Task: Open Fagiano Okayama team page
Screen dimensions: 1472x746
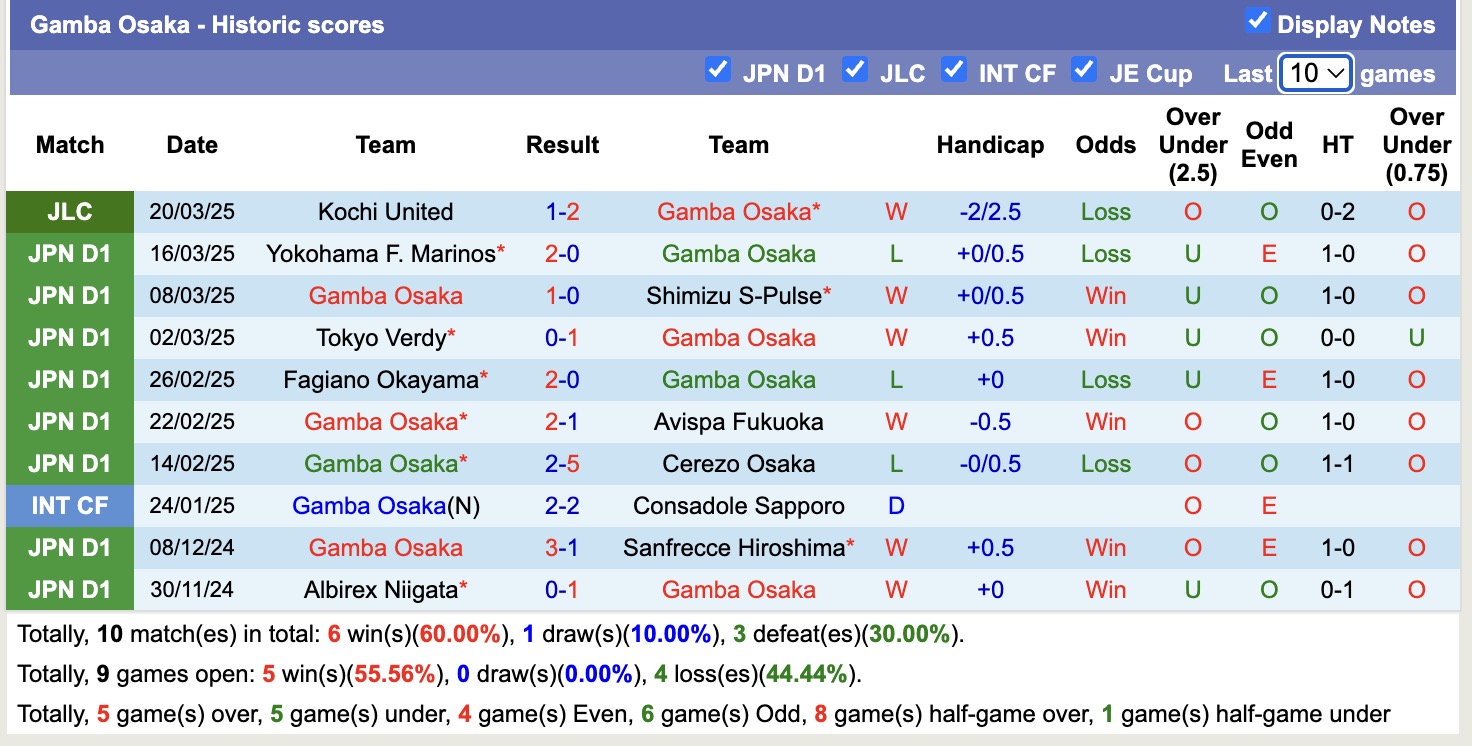Action: pyautogui.click(x=380, y=380)
